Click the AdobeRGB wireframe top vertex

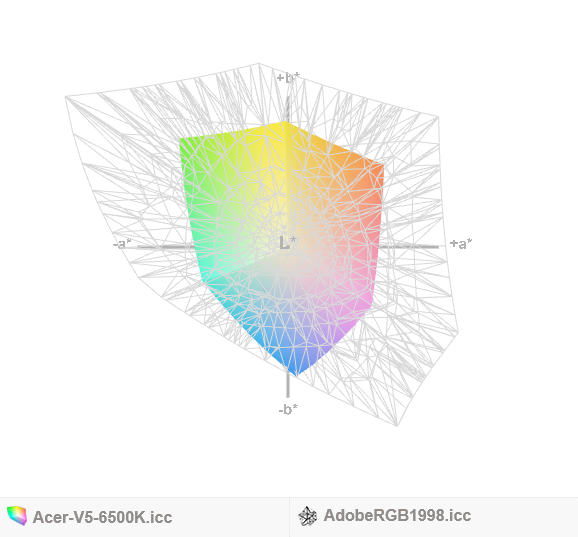point(258,64)
